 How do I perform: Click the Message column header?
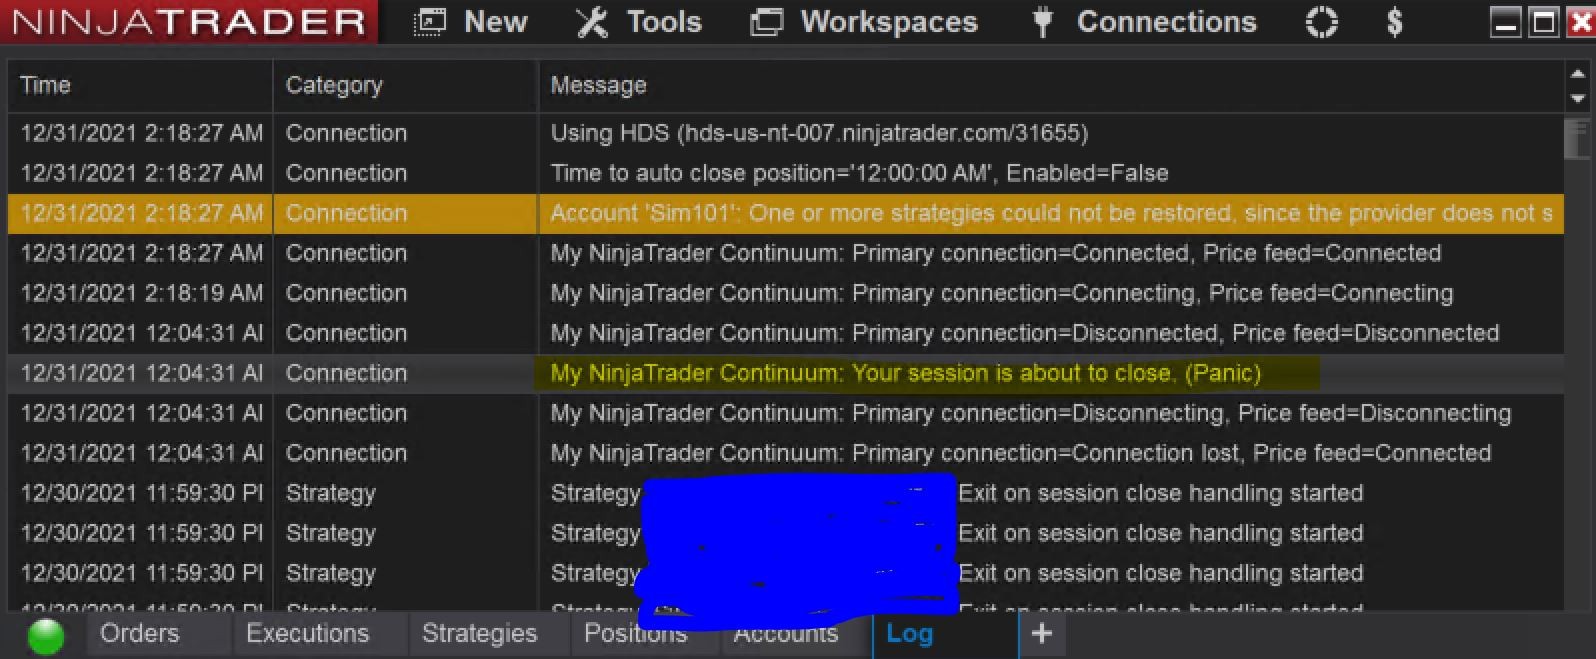coord(598,86)
